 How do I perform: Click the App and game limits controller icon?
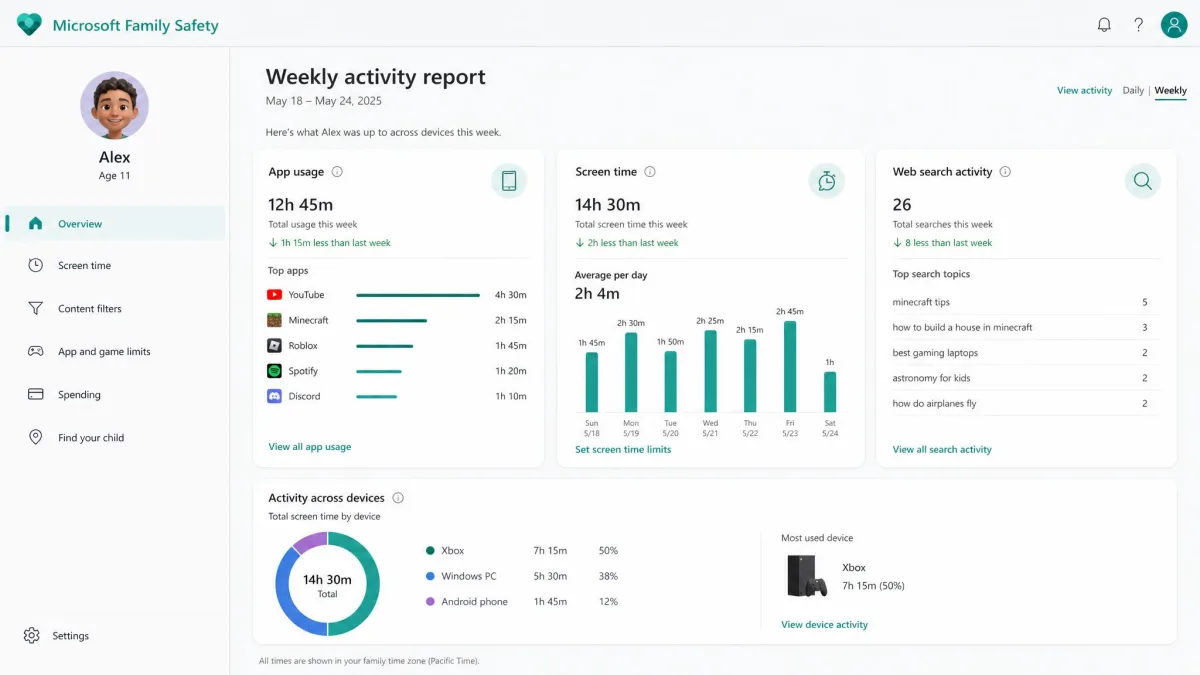point(36,351)
